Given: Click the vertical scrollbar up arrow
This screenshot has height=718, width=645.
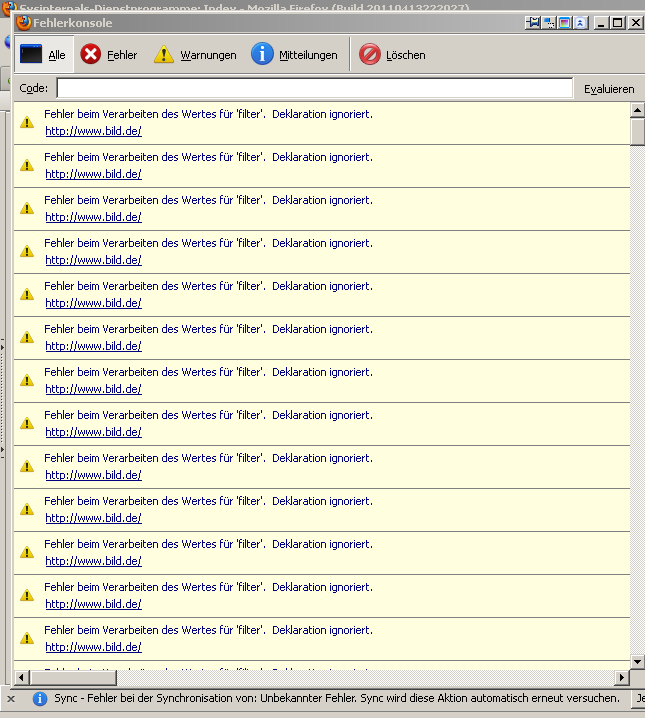Looking at the screenshot, I should 637,110.
